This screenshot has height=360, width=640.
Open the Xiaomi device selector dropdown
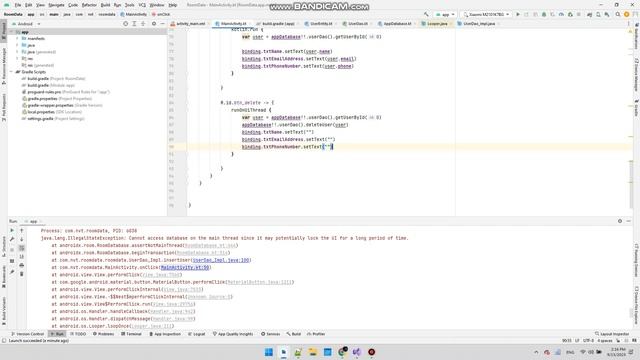pyautogui.click(x=486, y=14)
